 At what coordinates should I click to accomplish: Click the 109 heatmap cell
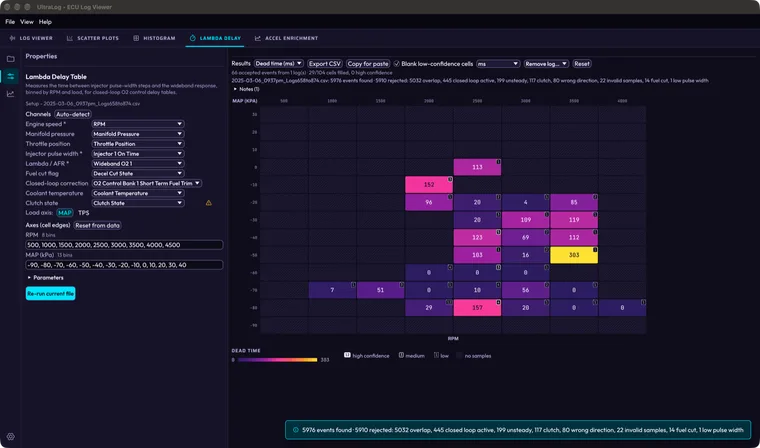pyautogui.click(x=526, y=220)
